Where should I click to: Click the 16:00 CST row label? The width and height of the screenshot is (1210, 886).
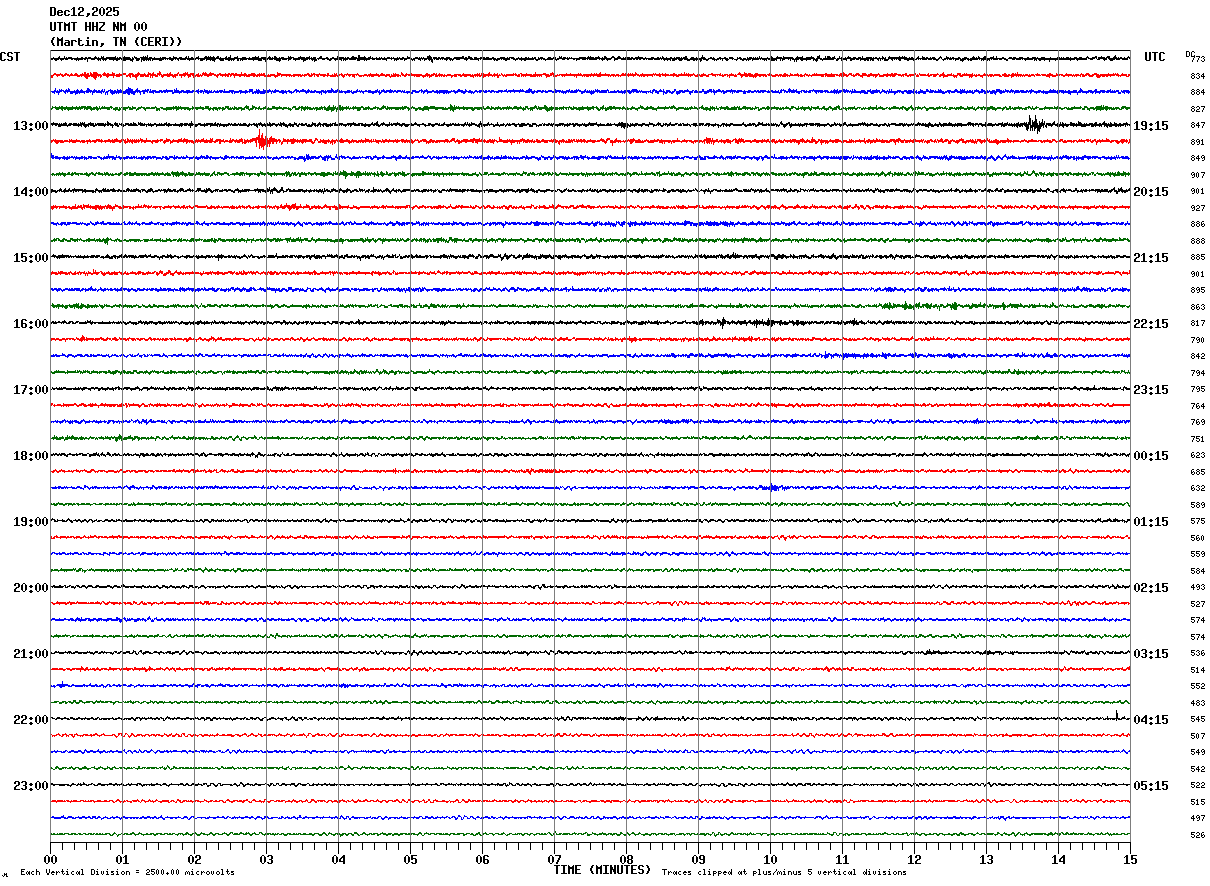tap(30, 324)
